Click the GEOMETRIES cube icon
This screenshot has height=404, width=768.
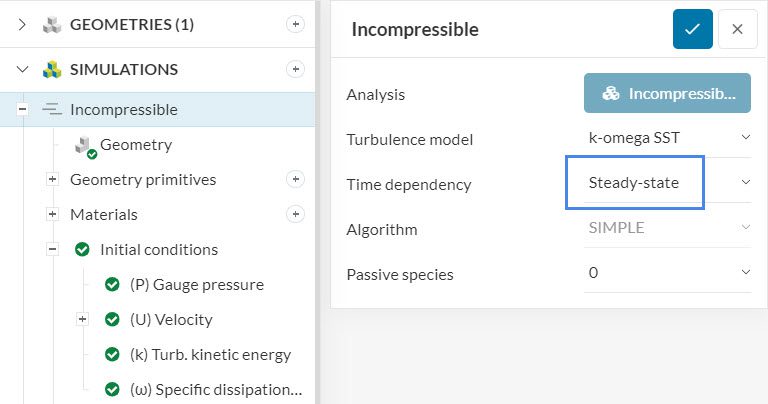click(52, 25)
